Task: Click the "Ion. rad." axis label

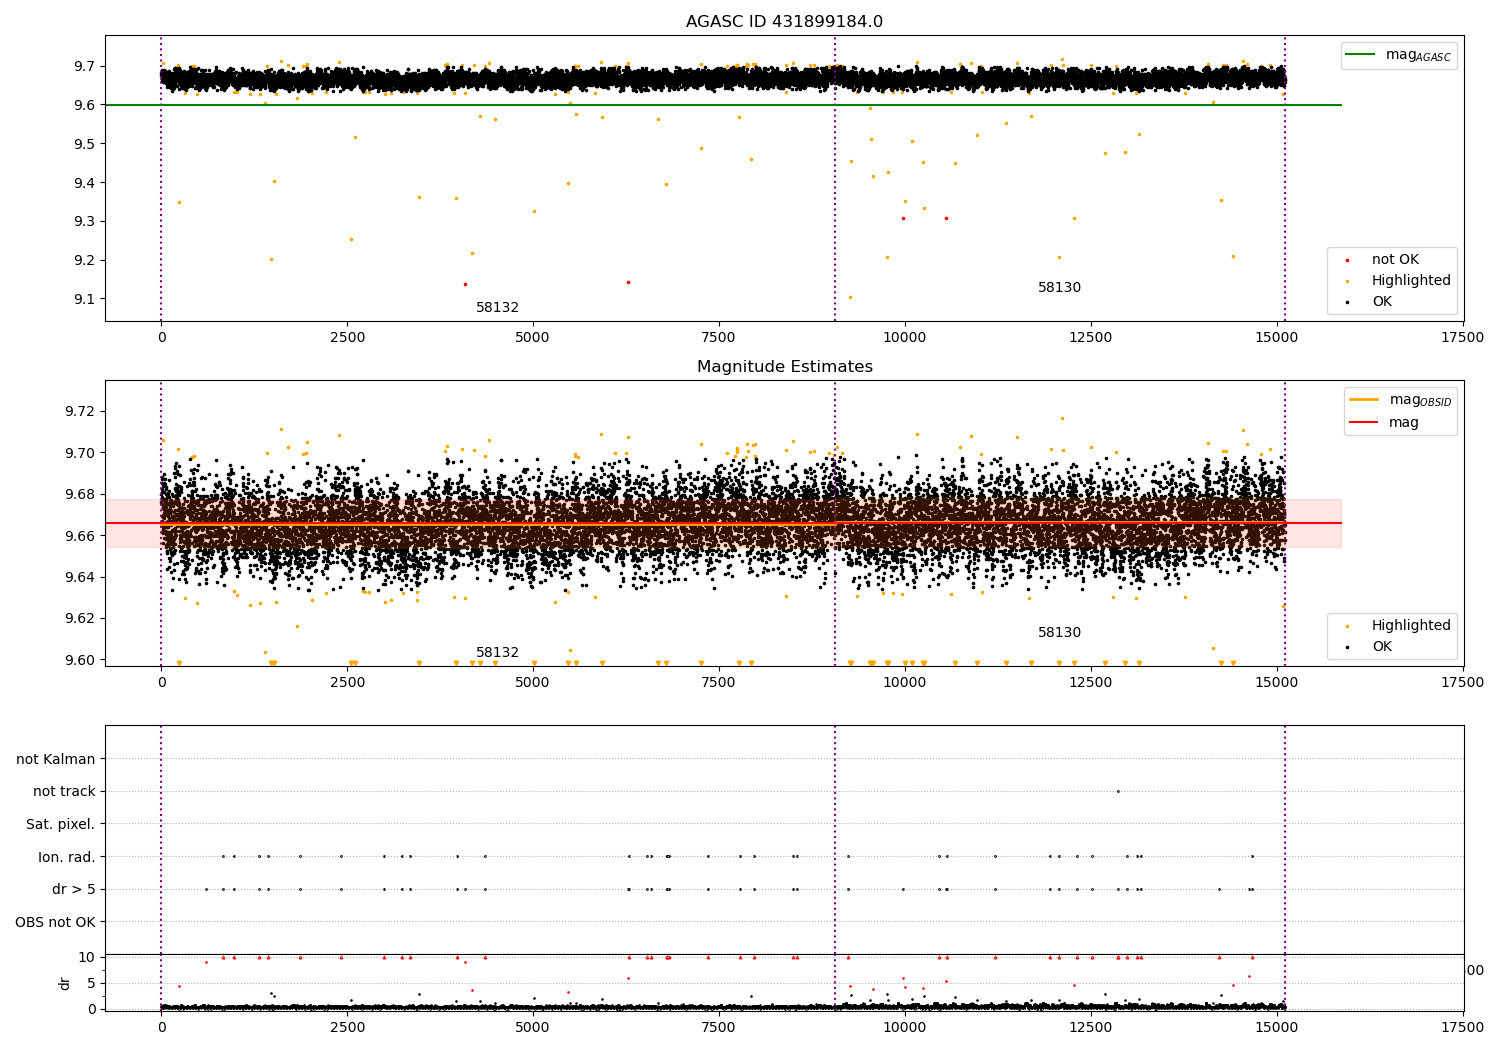Action: (x=67, y=857)
